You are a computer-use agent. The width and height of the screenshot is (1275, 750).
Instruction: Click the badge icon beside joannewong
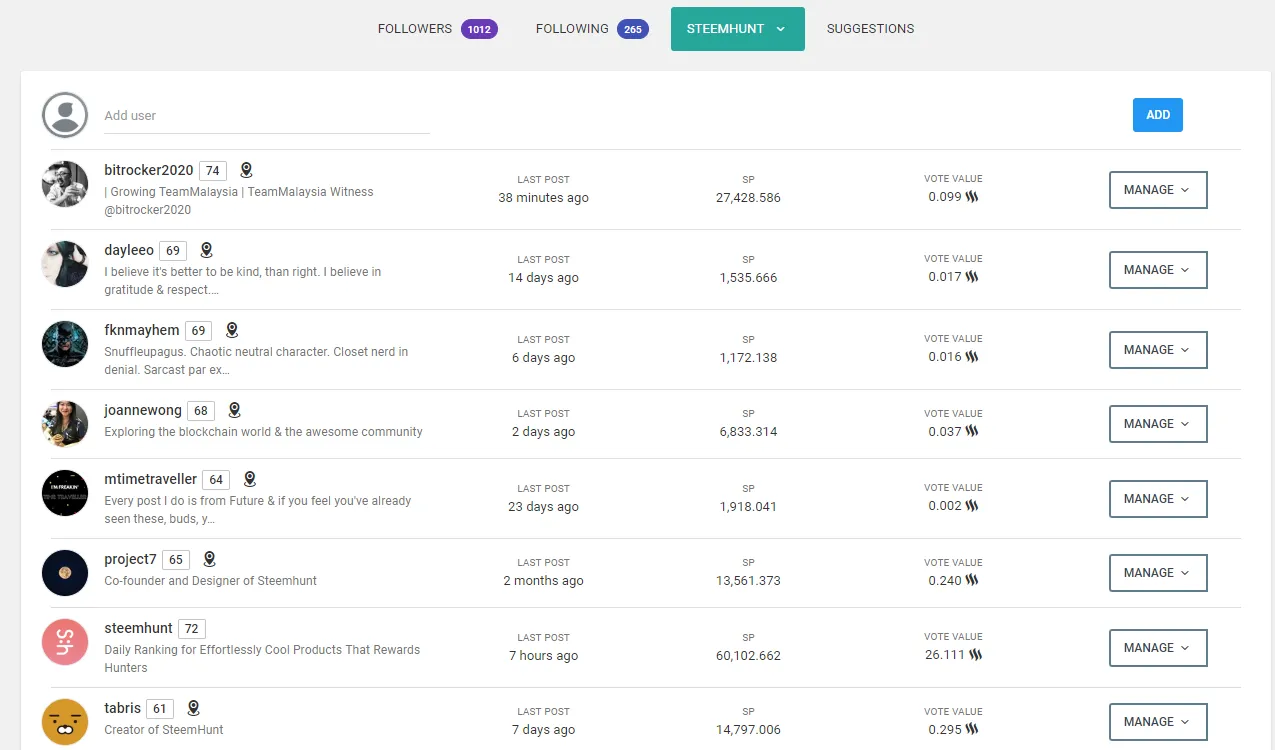click(235, 410)
